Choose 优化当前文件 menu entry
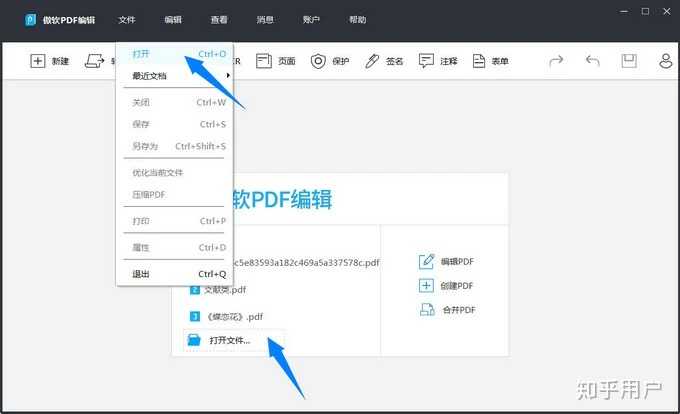The image size is (680, 414). 175,173
